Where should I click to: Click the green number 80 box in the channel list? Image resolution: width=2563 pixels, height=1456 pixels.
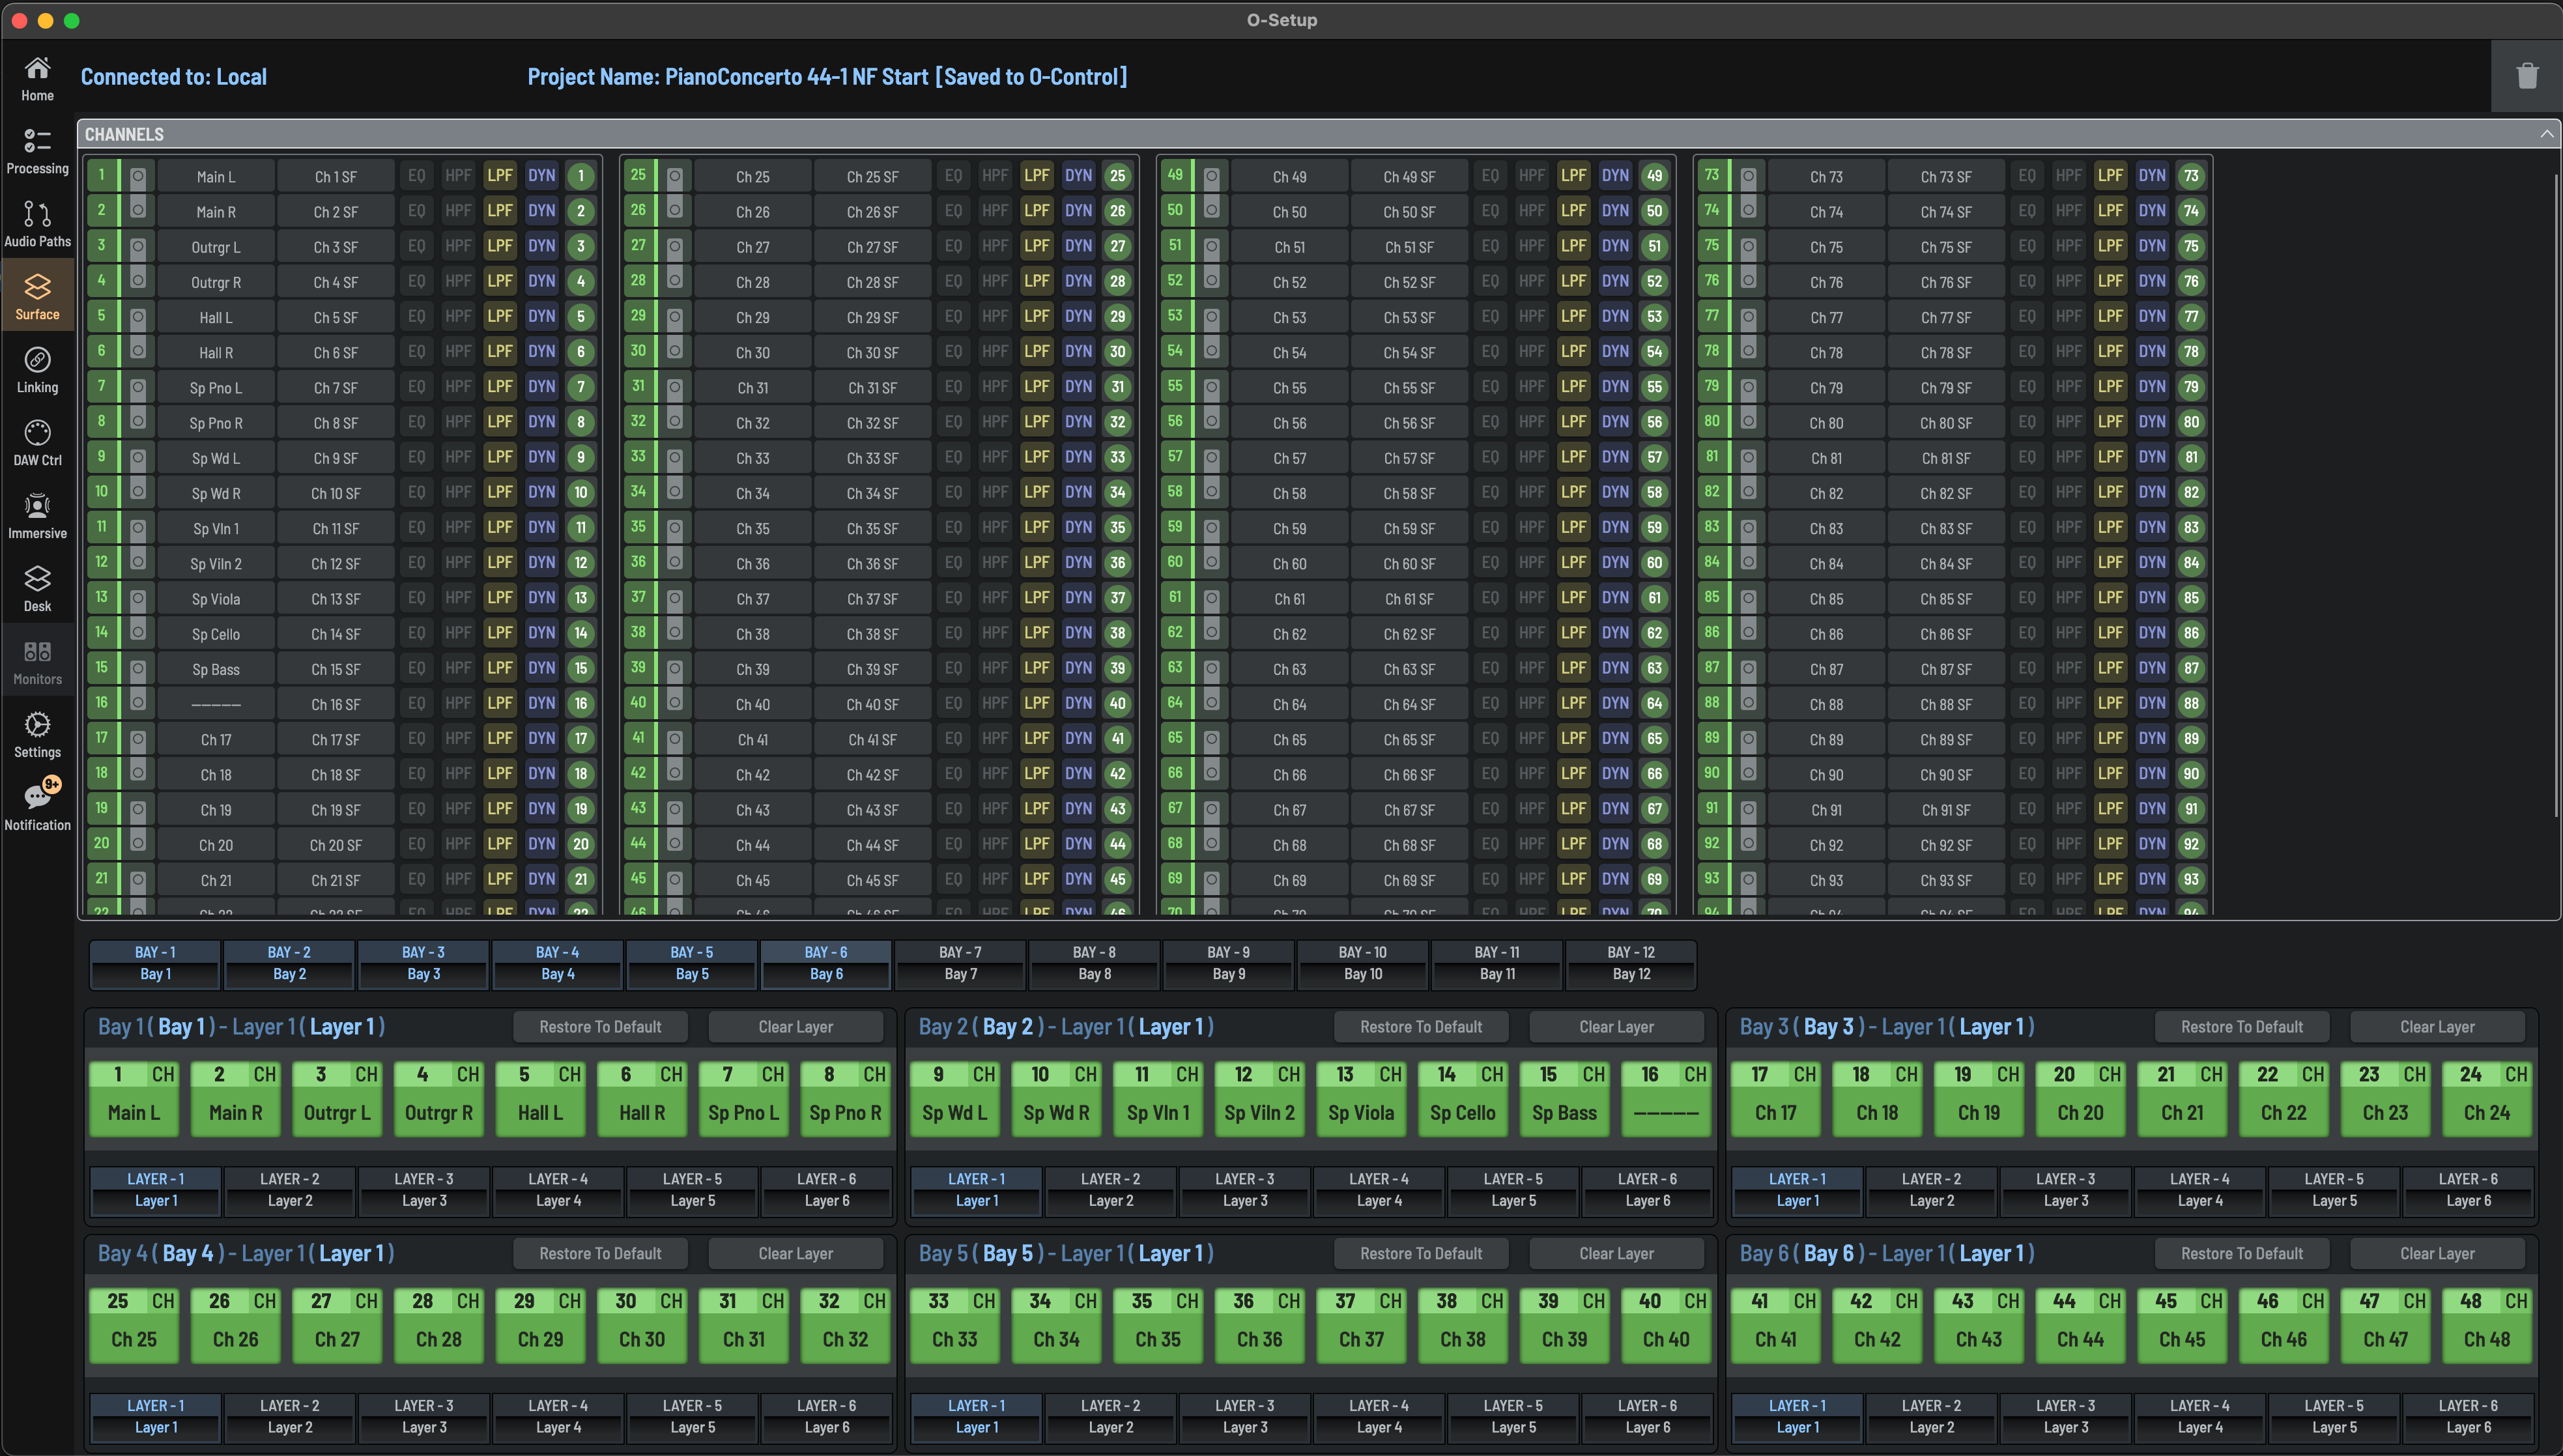pos(1712,421)
